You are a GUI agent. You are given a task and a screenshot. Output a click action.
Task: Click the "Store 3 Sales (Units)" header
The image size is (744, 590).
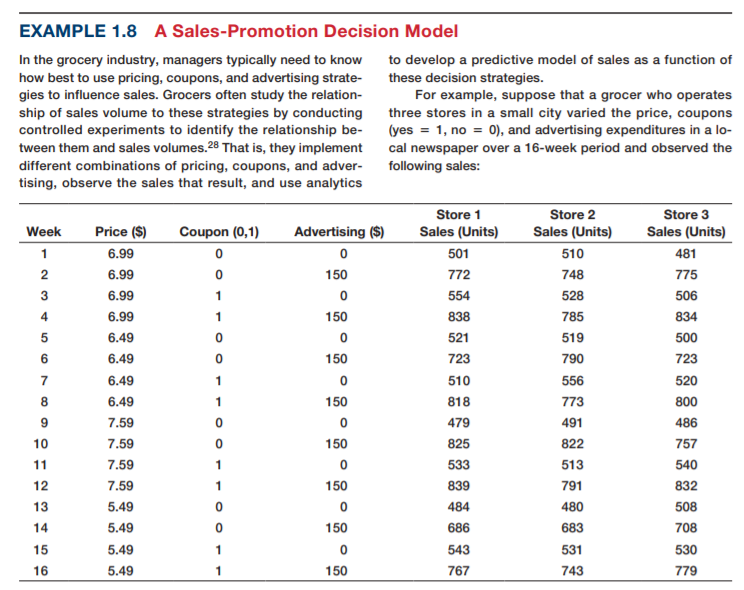pyautogui.click(x=686, y=223)
